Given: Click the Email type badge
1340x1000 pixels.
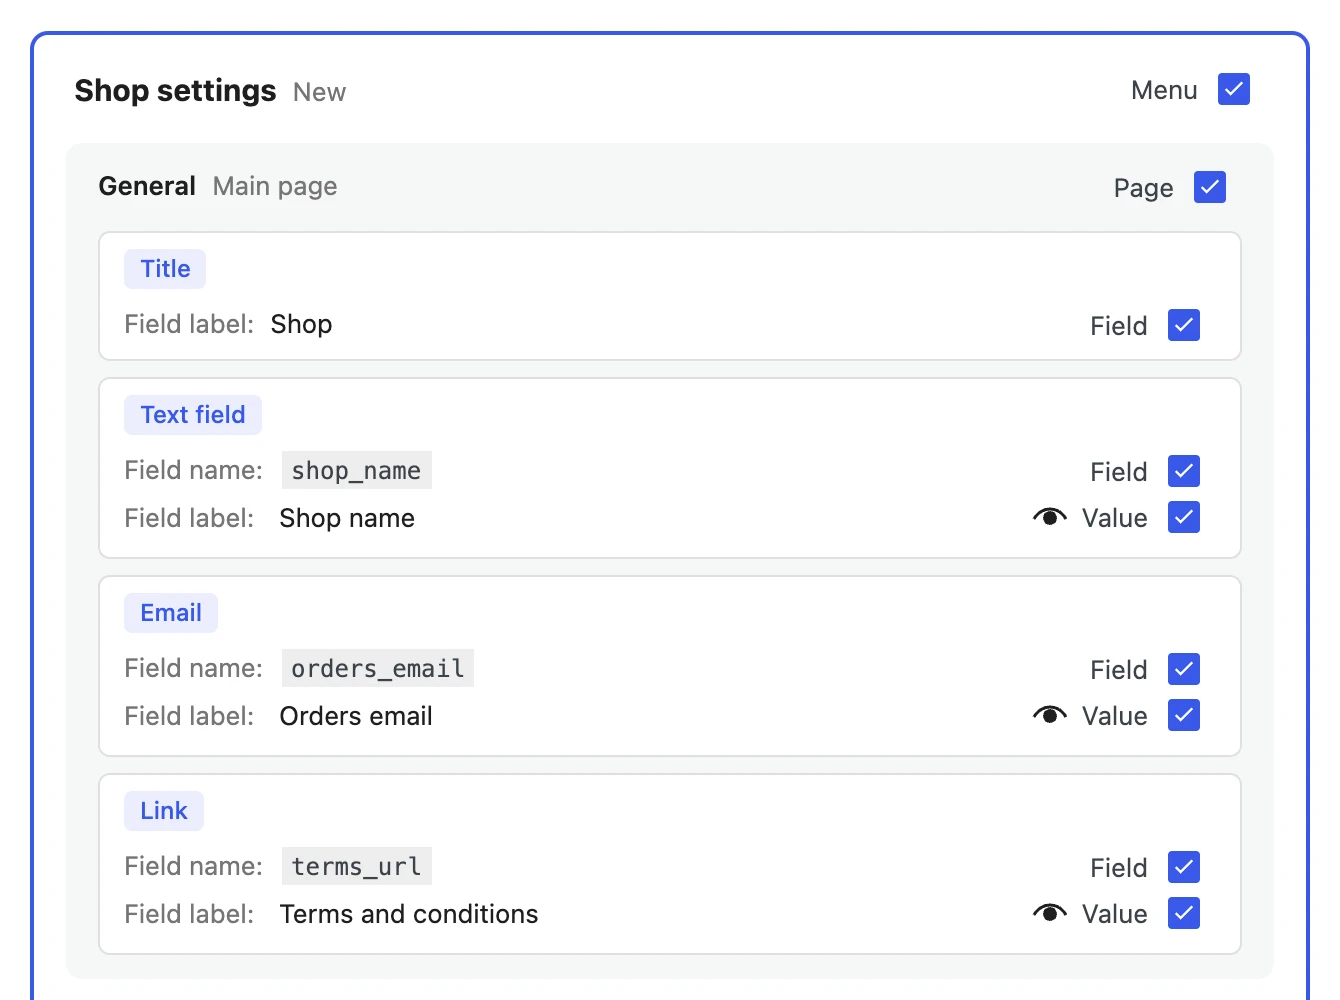Looking at the screenshot, I should click(x=171, y=613).
